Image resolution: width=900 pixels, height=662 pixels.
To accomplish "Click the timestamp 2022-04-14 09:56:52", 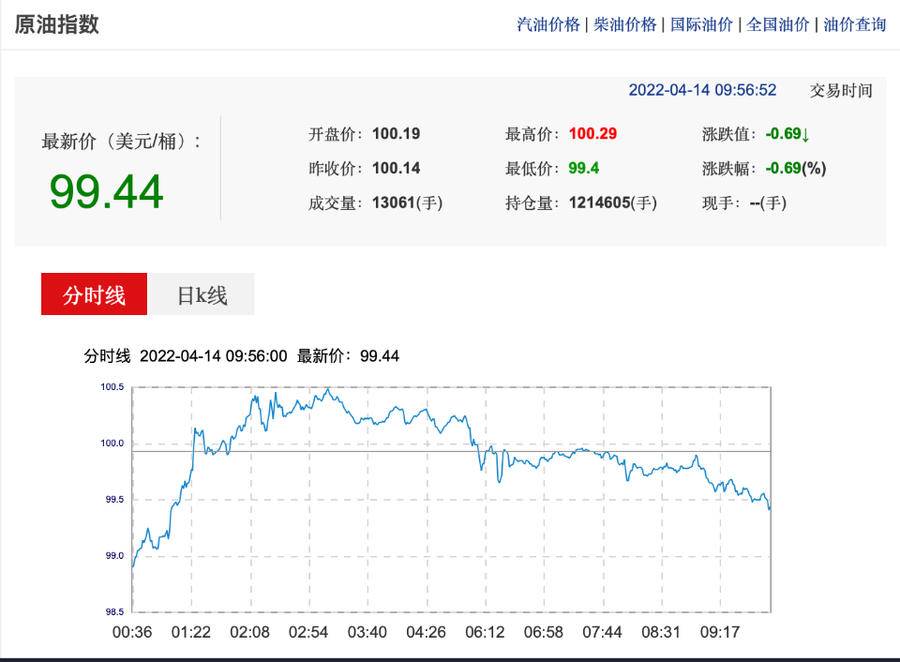I will tap(703, 90).
